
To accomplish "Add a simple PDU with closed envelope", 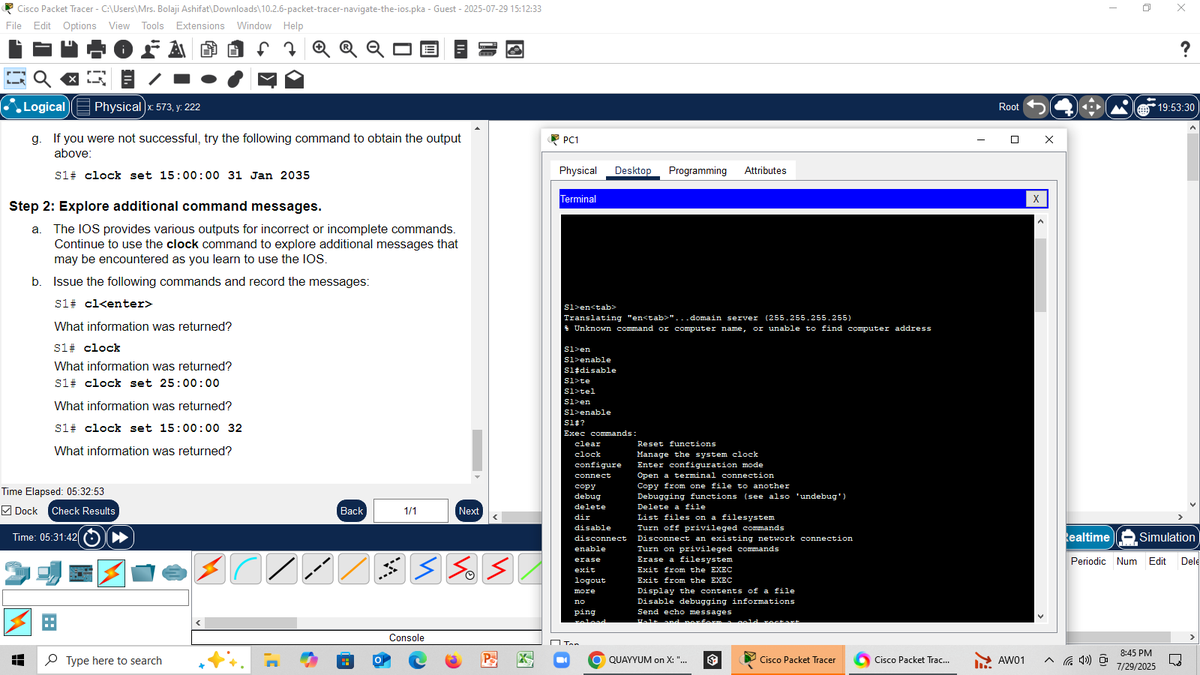I will coord(268,78).
